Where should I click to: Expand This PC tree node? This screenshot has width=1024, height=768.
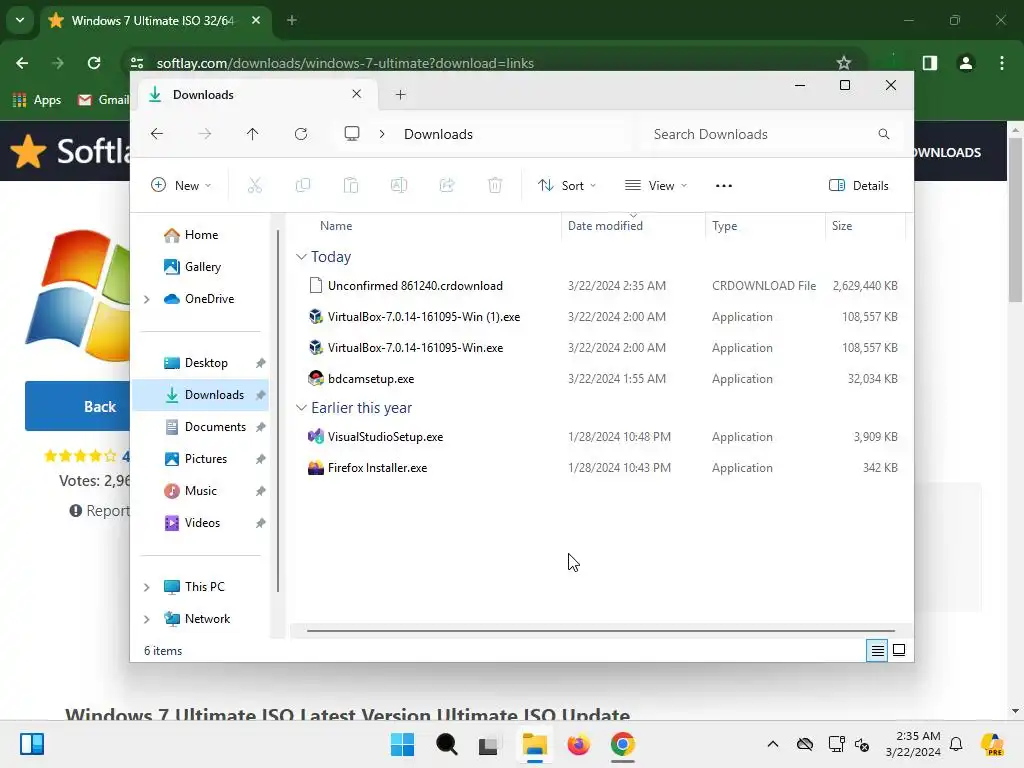point(147,587)
